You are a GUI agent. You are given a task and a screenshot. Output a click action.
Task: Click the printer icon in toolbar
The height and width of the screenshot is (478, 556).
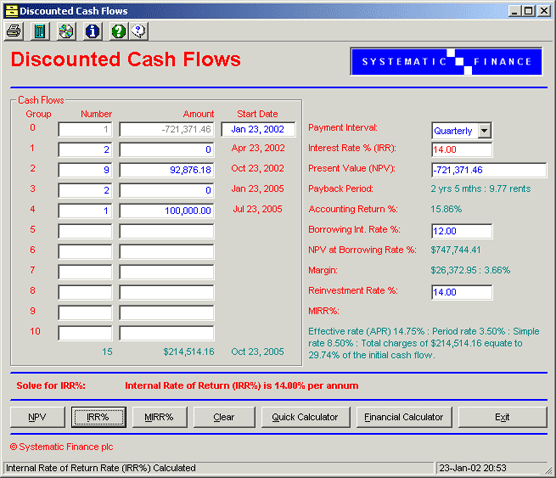pos(13,31)
